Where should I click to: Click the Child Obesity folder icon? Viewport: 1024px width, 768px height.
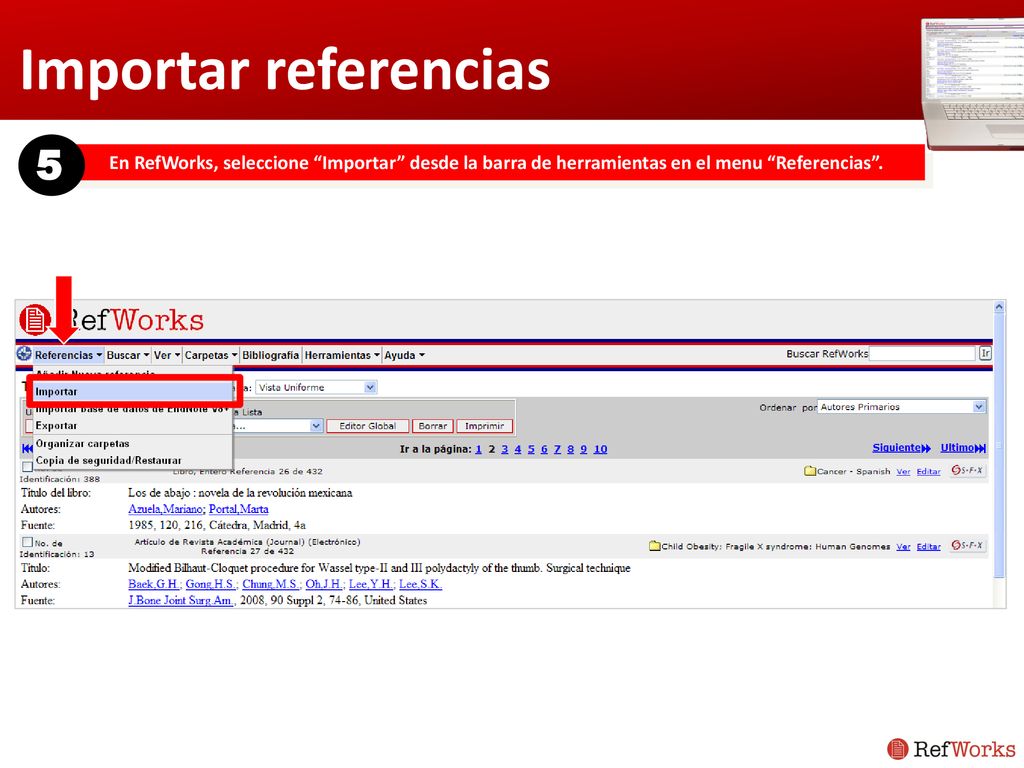click(654, 546)
